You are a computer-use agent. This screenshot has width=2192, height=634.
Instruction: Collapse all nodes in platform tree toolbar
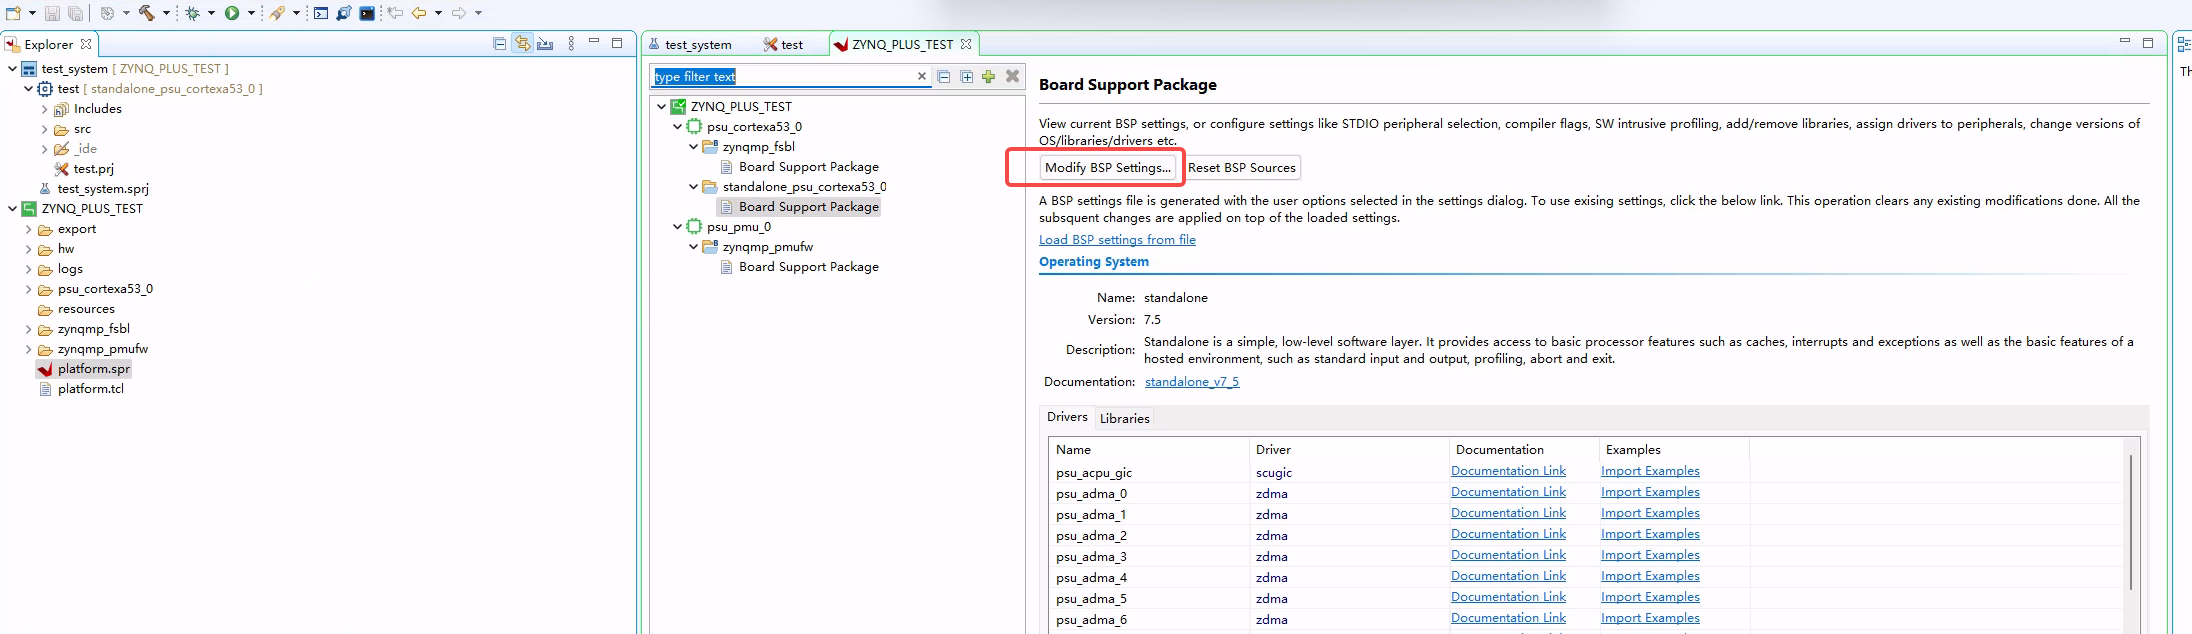coord(943,76)
